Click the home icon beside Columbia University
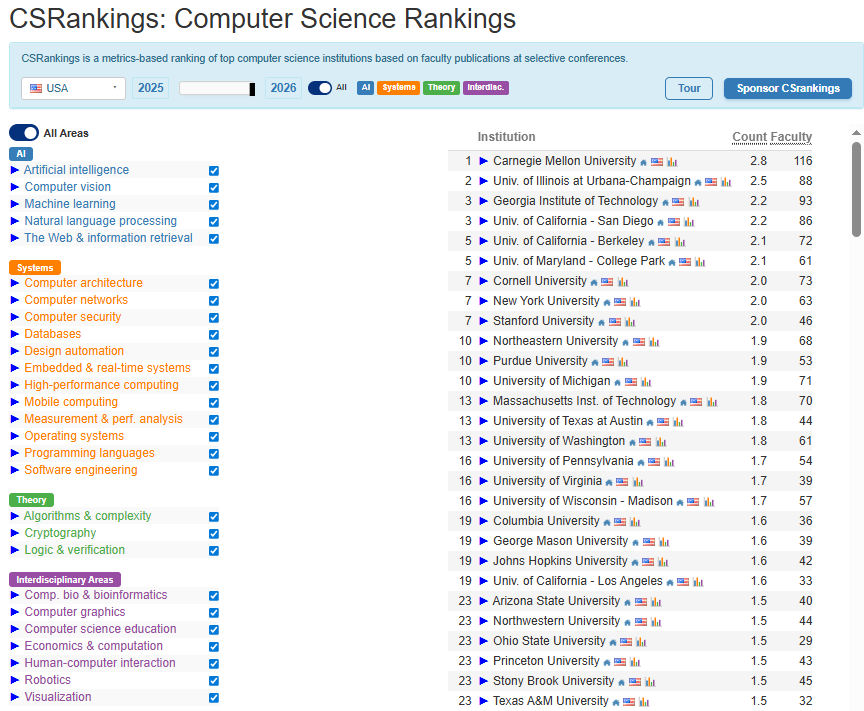The height and width of the screenshot is (711, 864). [x=606, y=522]
